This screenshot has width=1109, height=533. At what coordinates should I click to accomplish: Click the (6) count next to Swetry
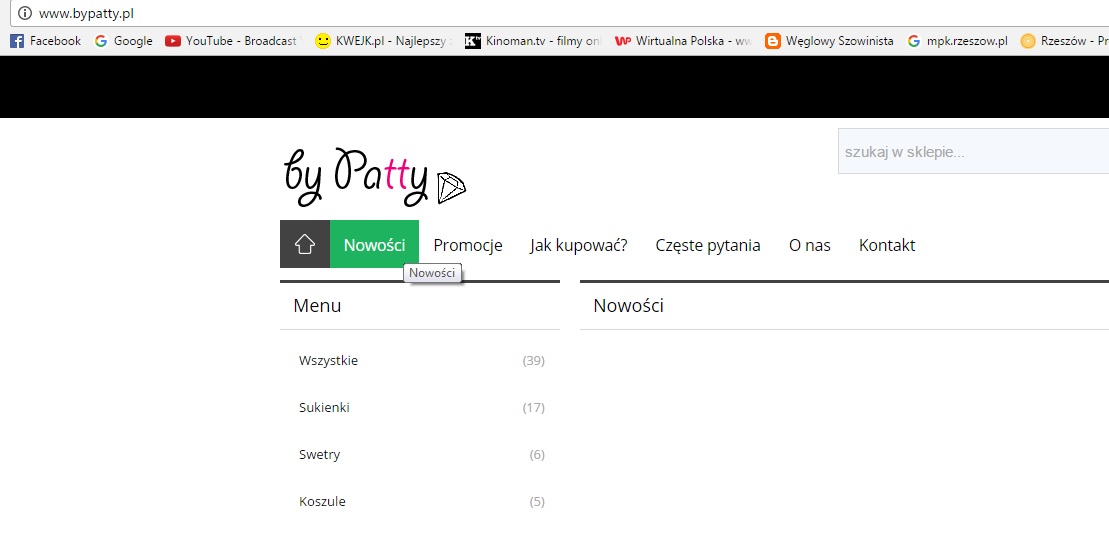click(538, 455)
